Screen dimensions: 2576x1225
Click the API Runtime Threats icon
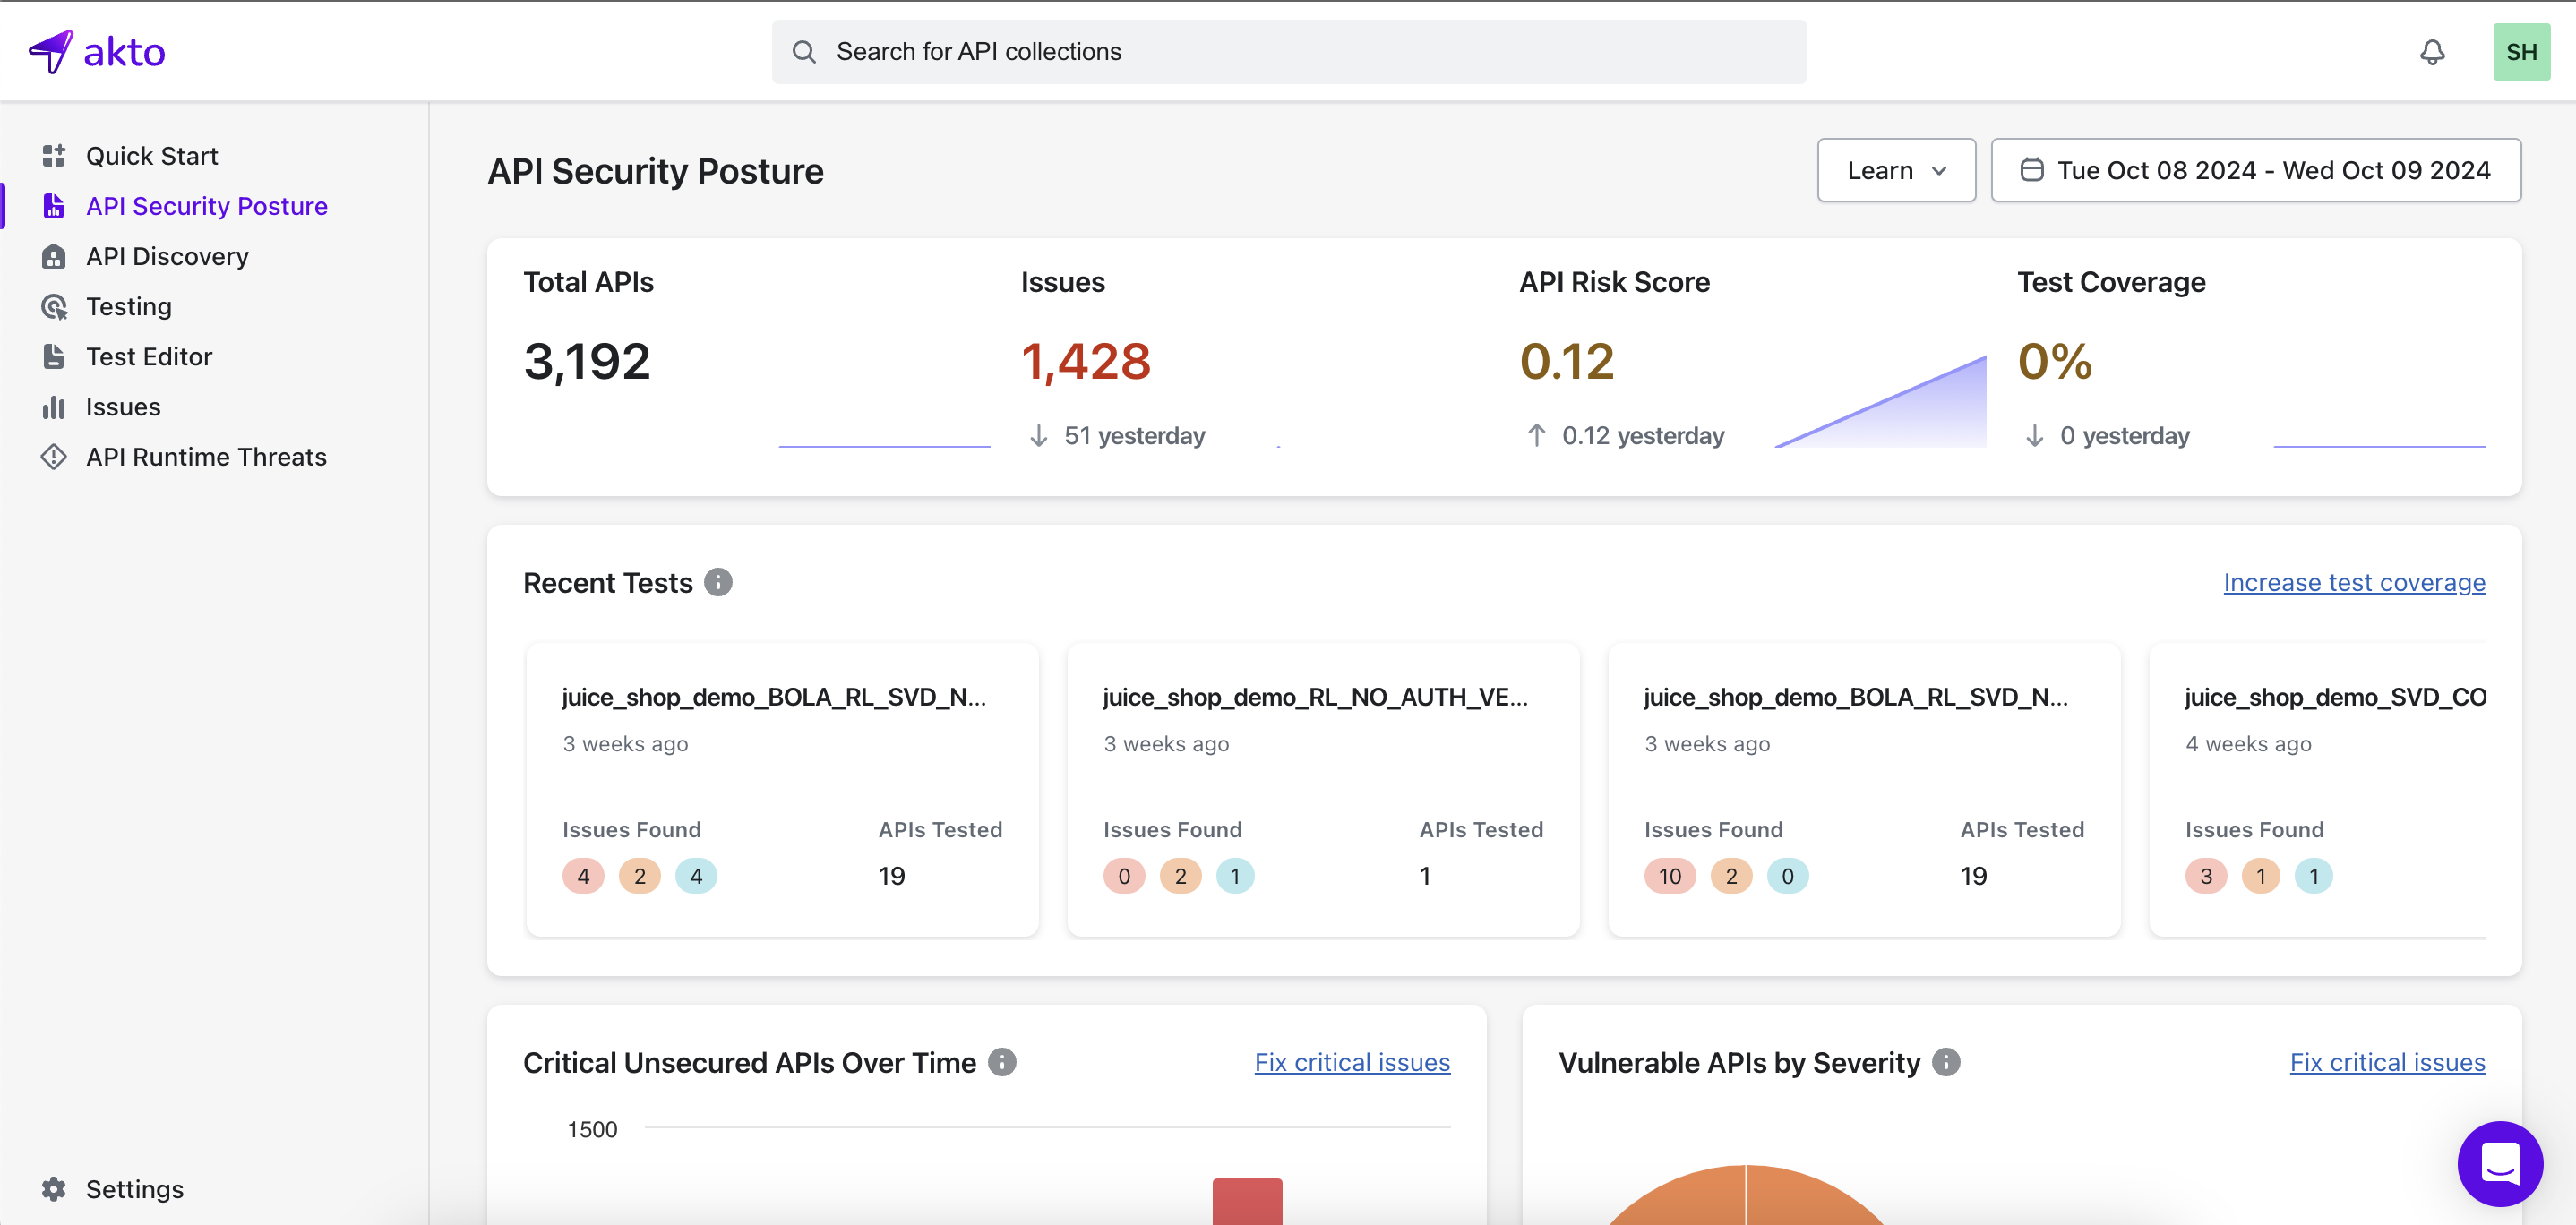(x=54, y=457)
